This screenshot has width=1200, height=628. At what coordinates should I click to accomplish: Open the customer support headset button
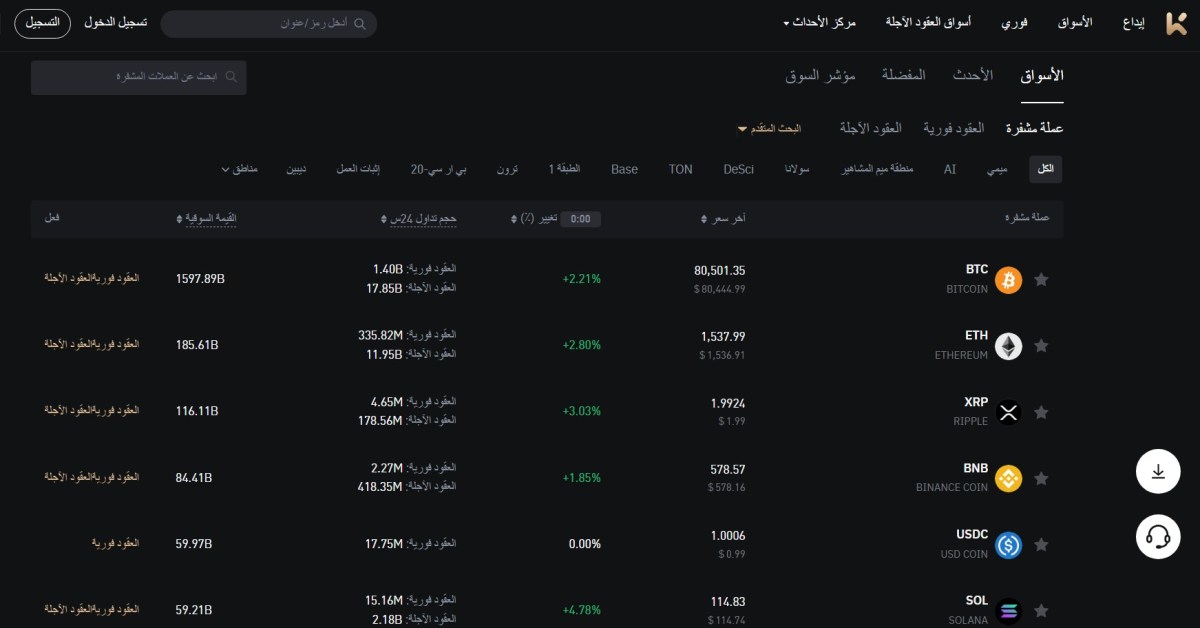point(1158,537)
